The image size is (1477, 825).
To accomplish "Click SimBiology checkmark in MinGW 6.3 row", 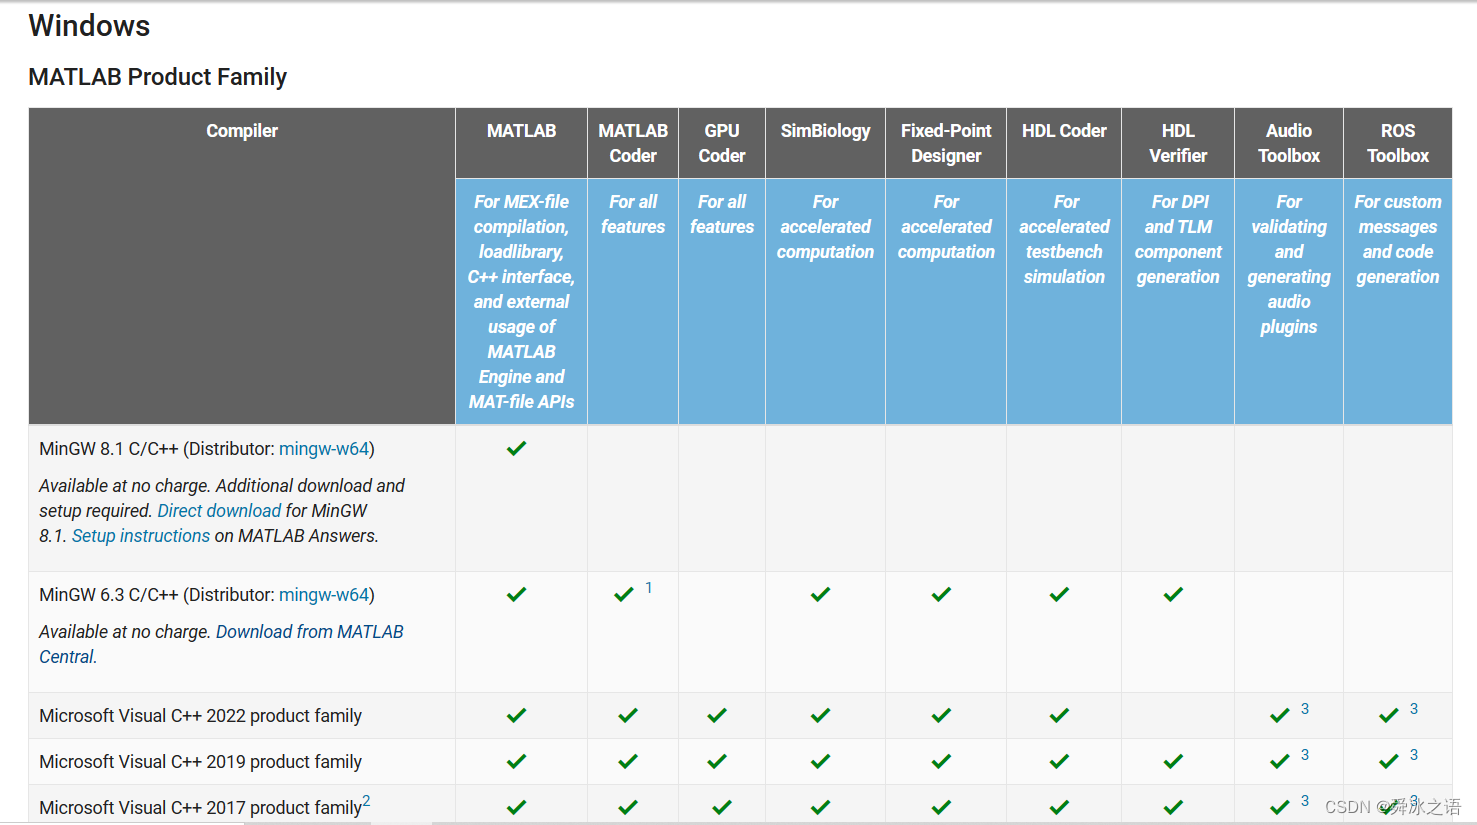I will [821, 594].
